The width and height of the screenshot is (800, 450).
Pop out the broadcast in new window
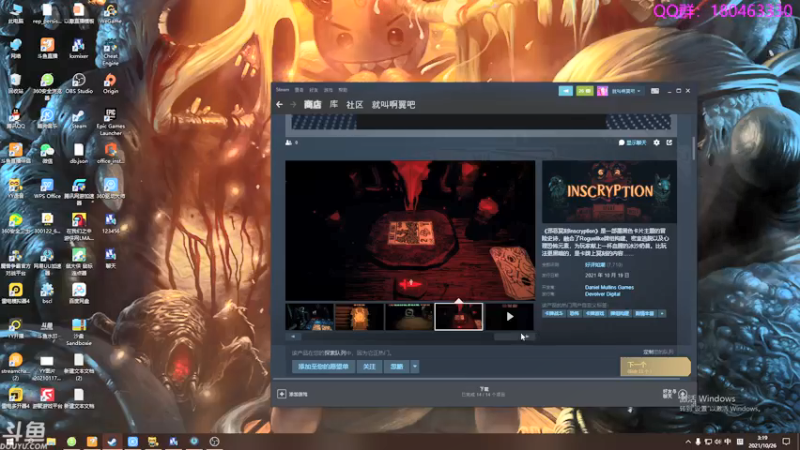point(669,143)
